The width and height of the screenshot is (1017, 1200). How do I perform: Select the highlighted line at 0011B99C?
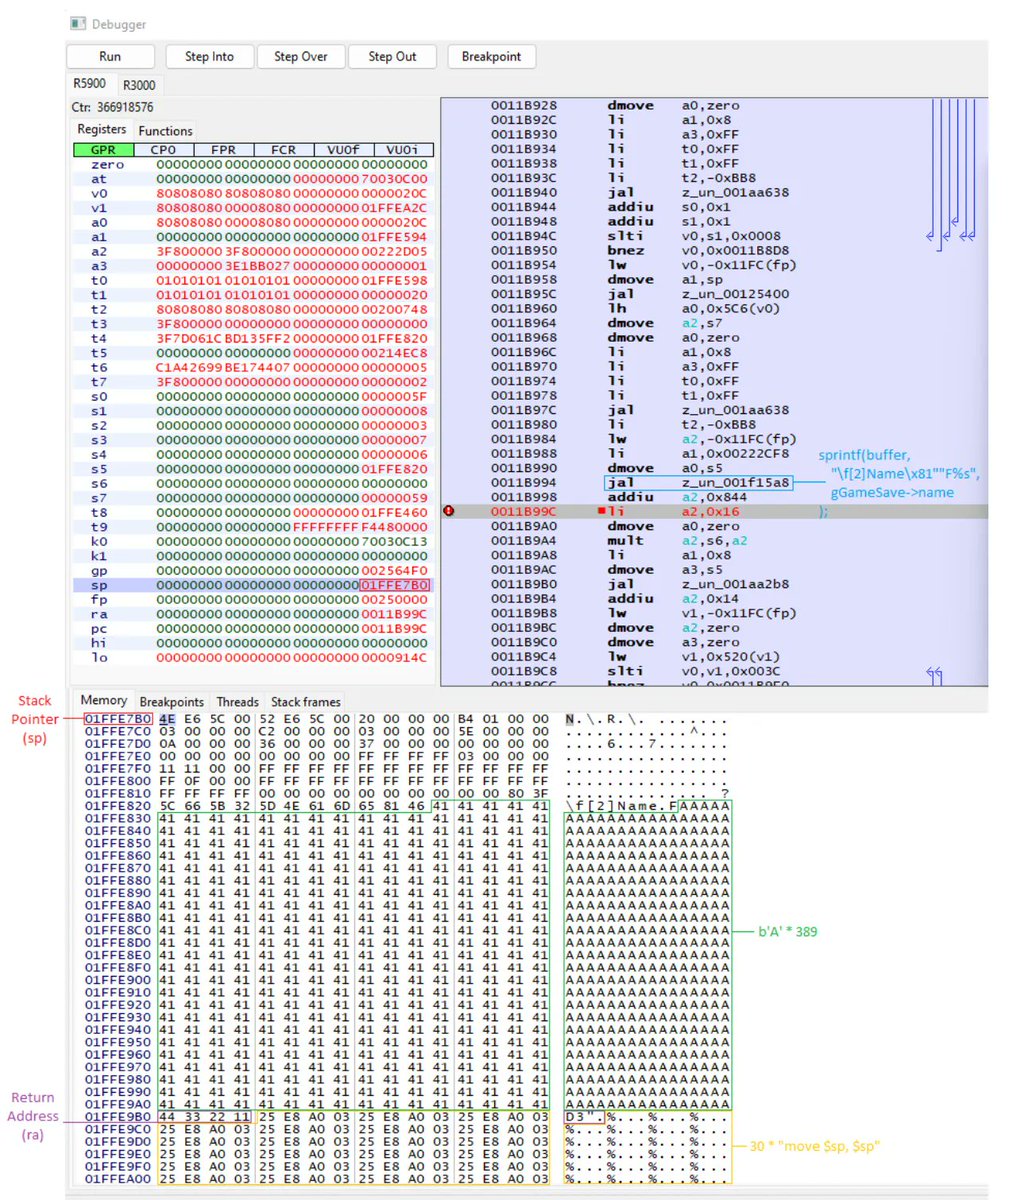tap(714, 511)
